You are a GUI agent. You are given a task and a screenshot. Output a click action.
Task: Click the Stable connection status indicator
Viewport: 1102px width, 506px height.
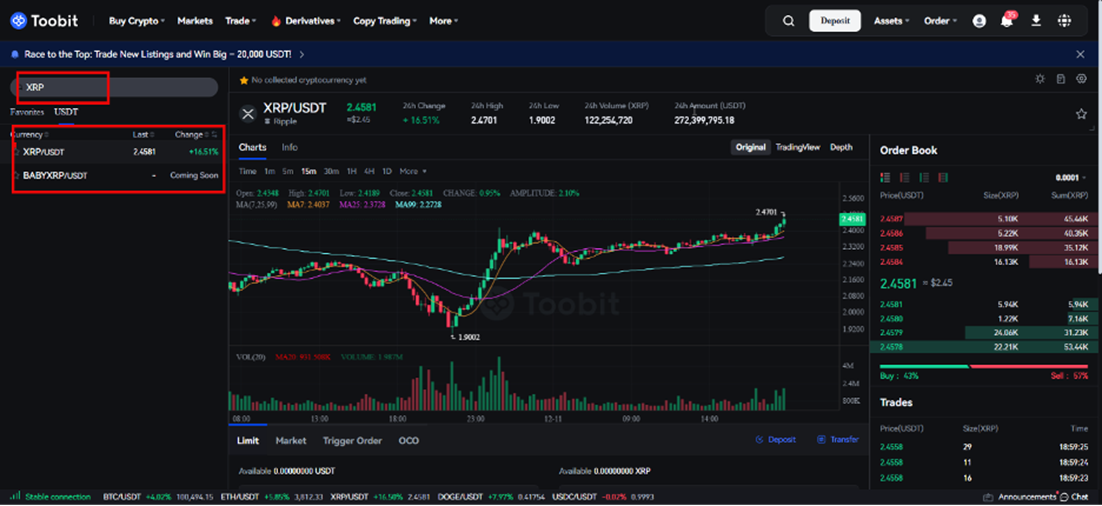[x=51, y=497]
